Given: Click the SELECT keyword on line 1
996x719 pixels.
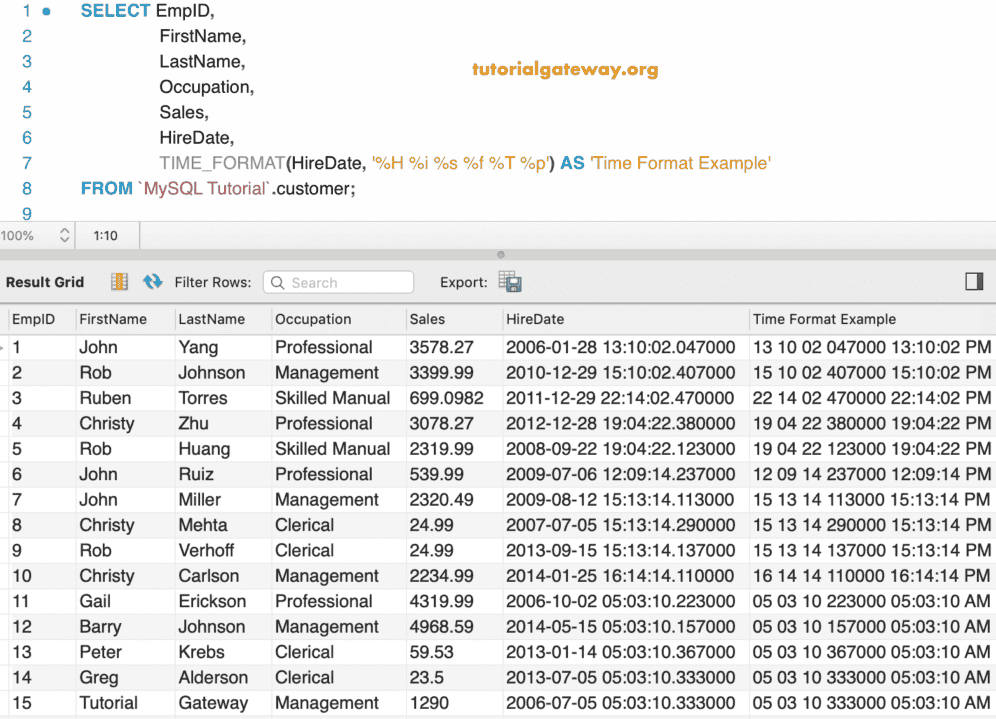Looking at the screenshot, I should click(116, 11).
